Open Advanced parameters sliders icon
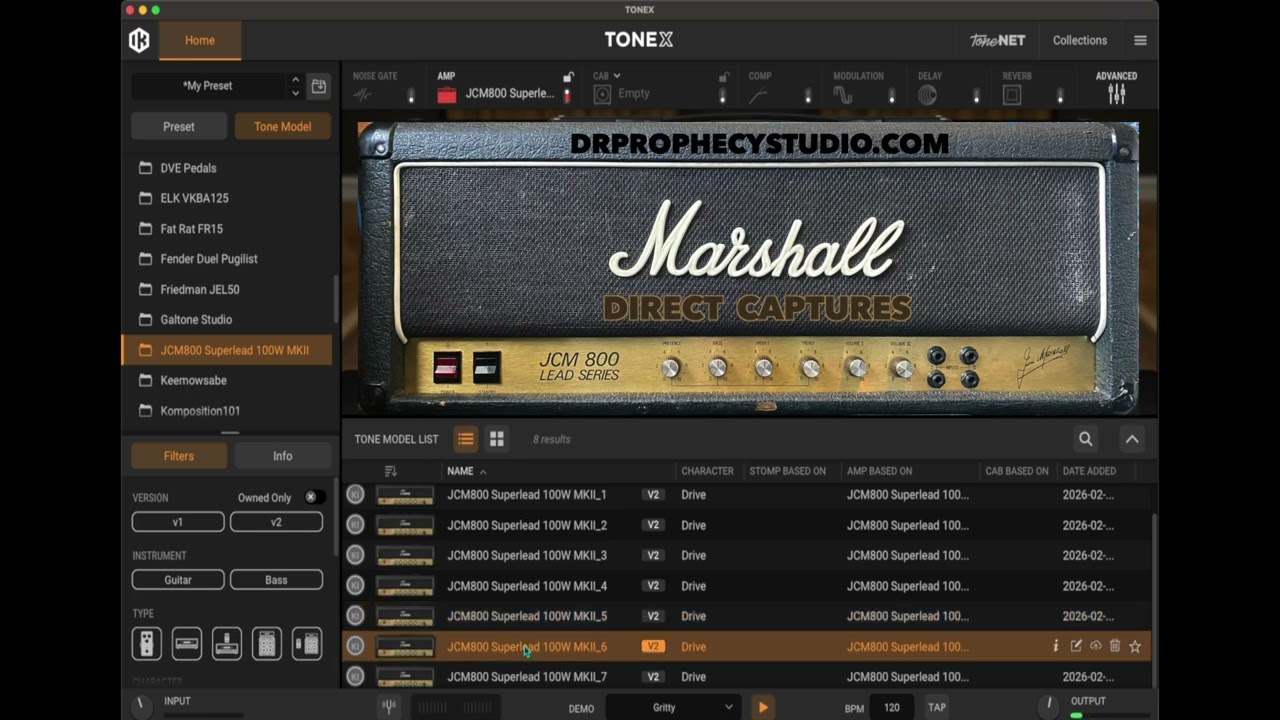Screen dimensions: 1280x720 [x=1116, y=94]
